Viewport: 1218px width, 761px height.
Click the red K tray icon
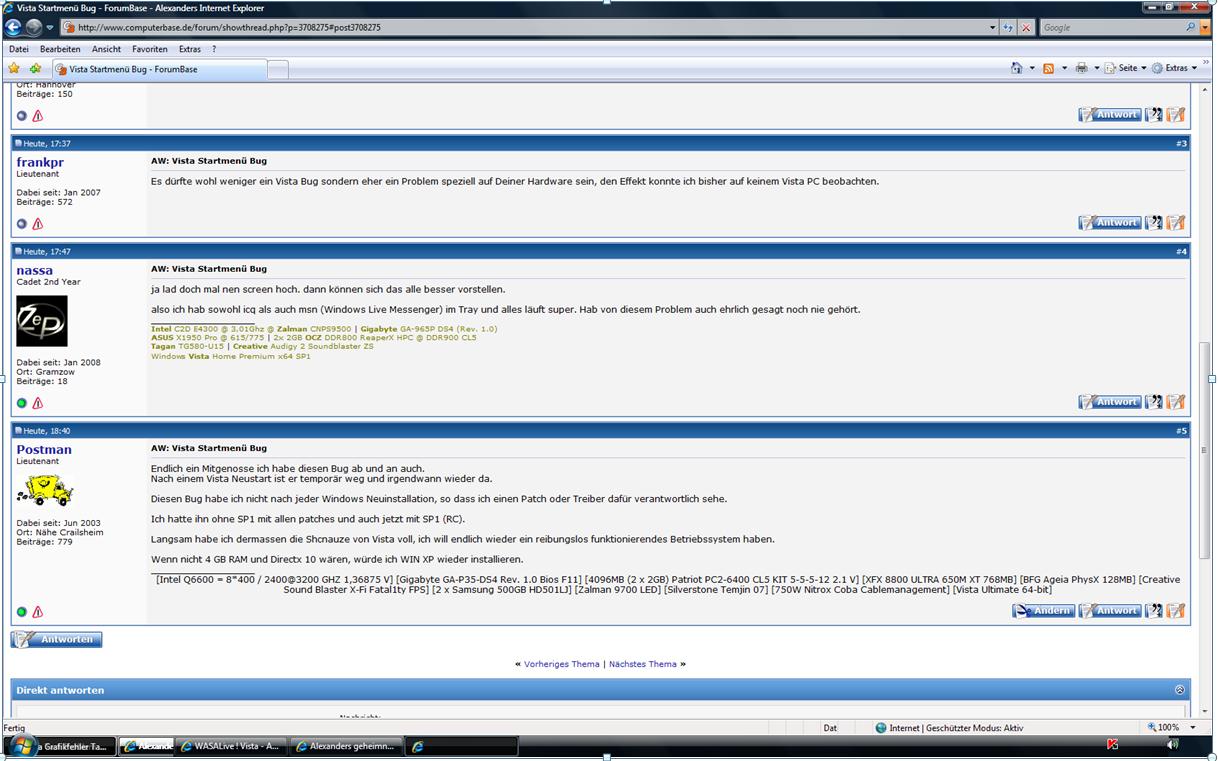[1113, 745]
